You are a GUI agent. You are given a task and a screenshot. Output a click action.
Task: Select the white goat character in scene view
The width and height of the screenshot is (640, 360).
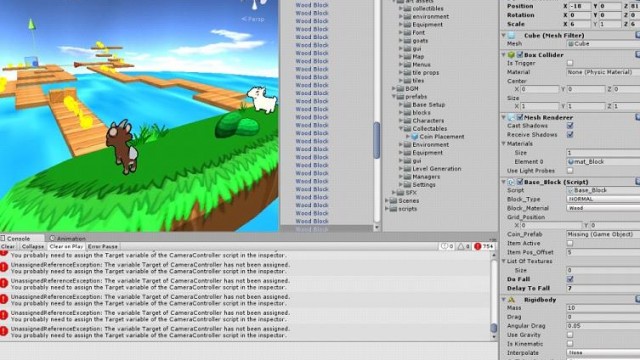pos(262,99)
